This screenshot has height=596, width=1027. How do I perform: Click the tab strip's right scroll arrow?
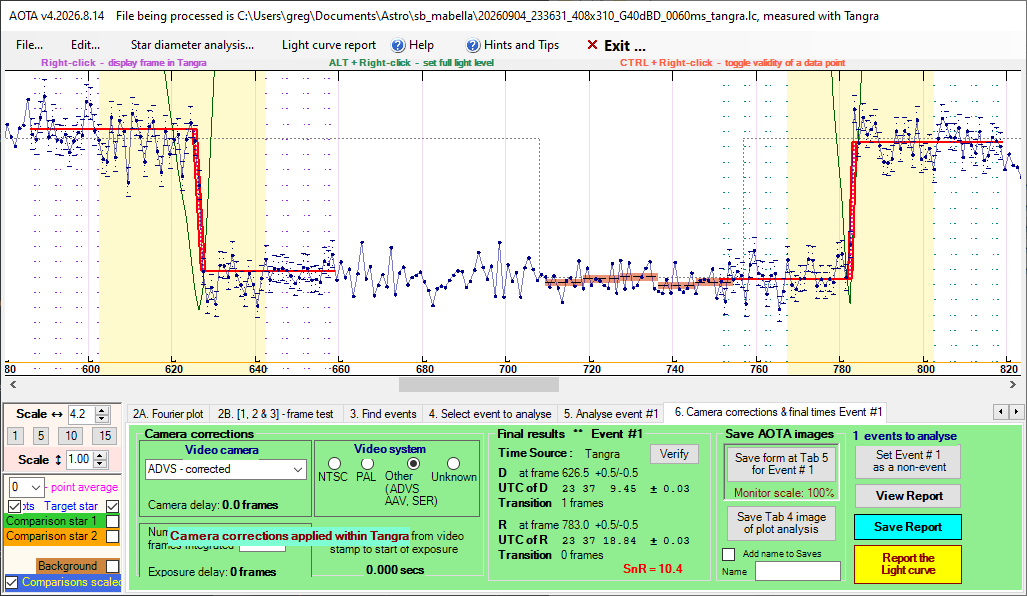coord(1016,412)
